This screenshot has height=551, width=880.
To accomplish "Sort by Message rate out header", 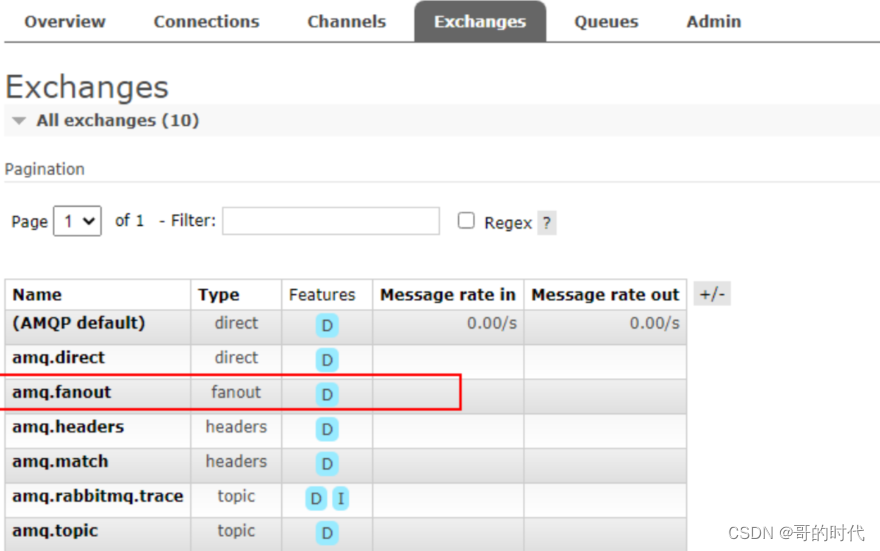I will (605, 295).
